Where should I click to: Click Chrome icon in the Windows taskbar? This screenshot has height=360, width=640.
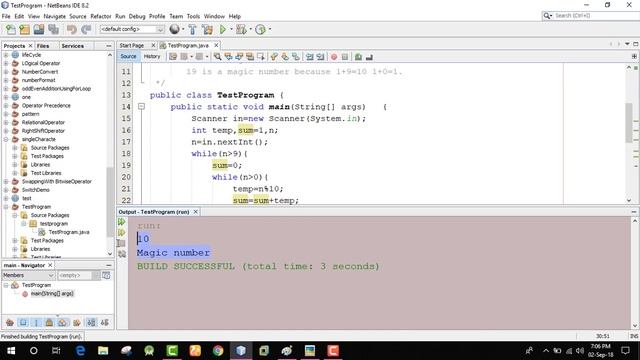(218, 351)
